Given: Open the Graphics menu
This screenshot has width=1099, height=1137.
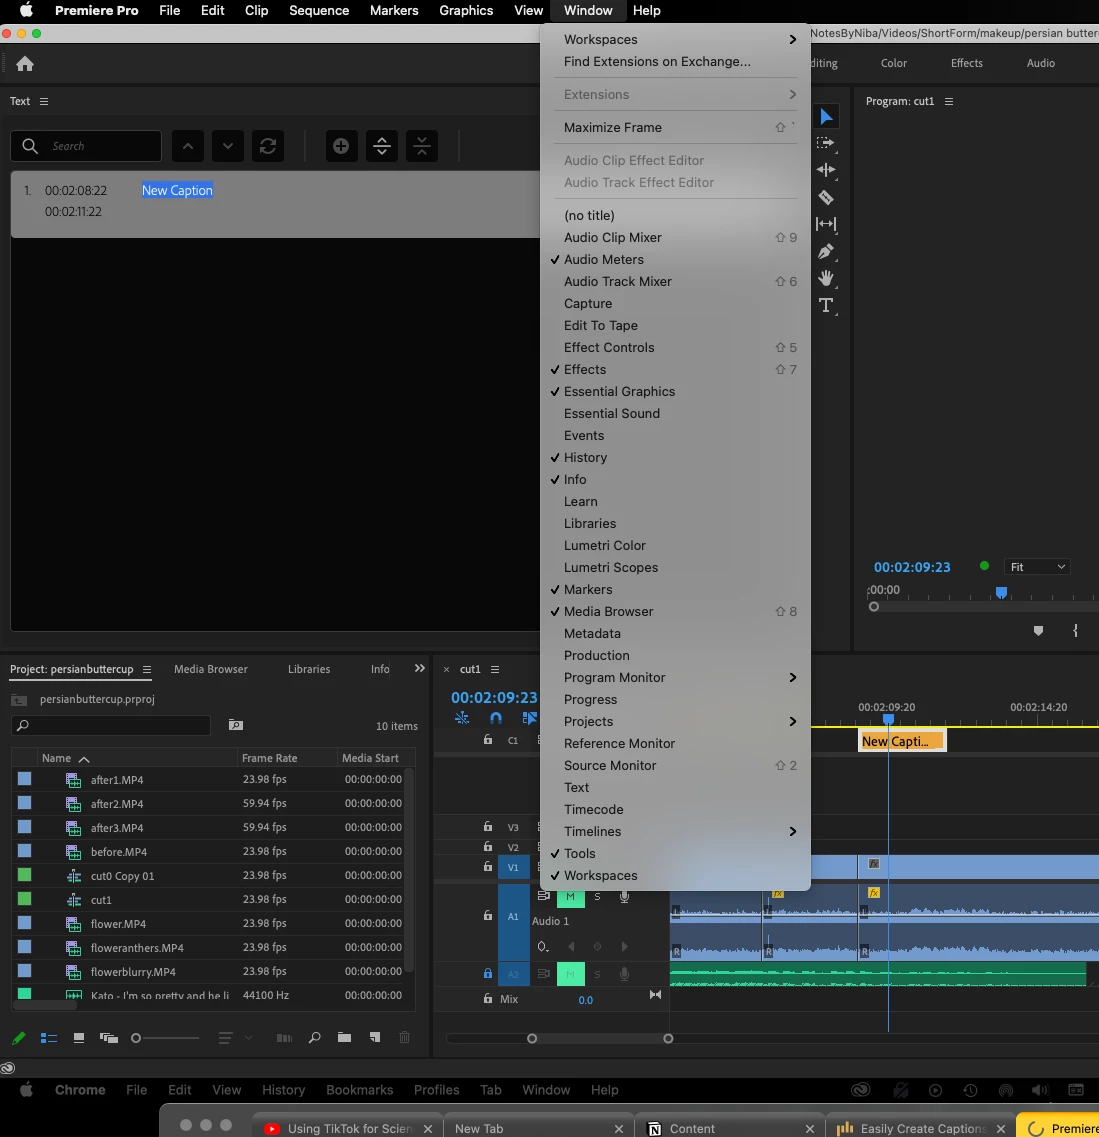Looking at the screenshot, I should pos(466,11).
